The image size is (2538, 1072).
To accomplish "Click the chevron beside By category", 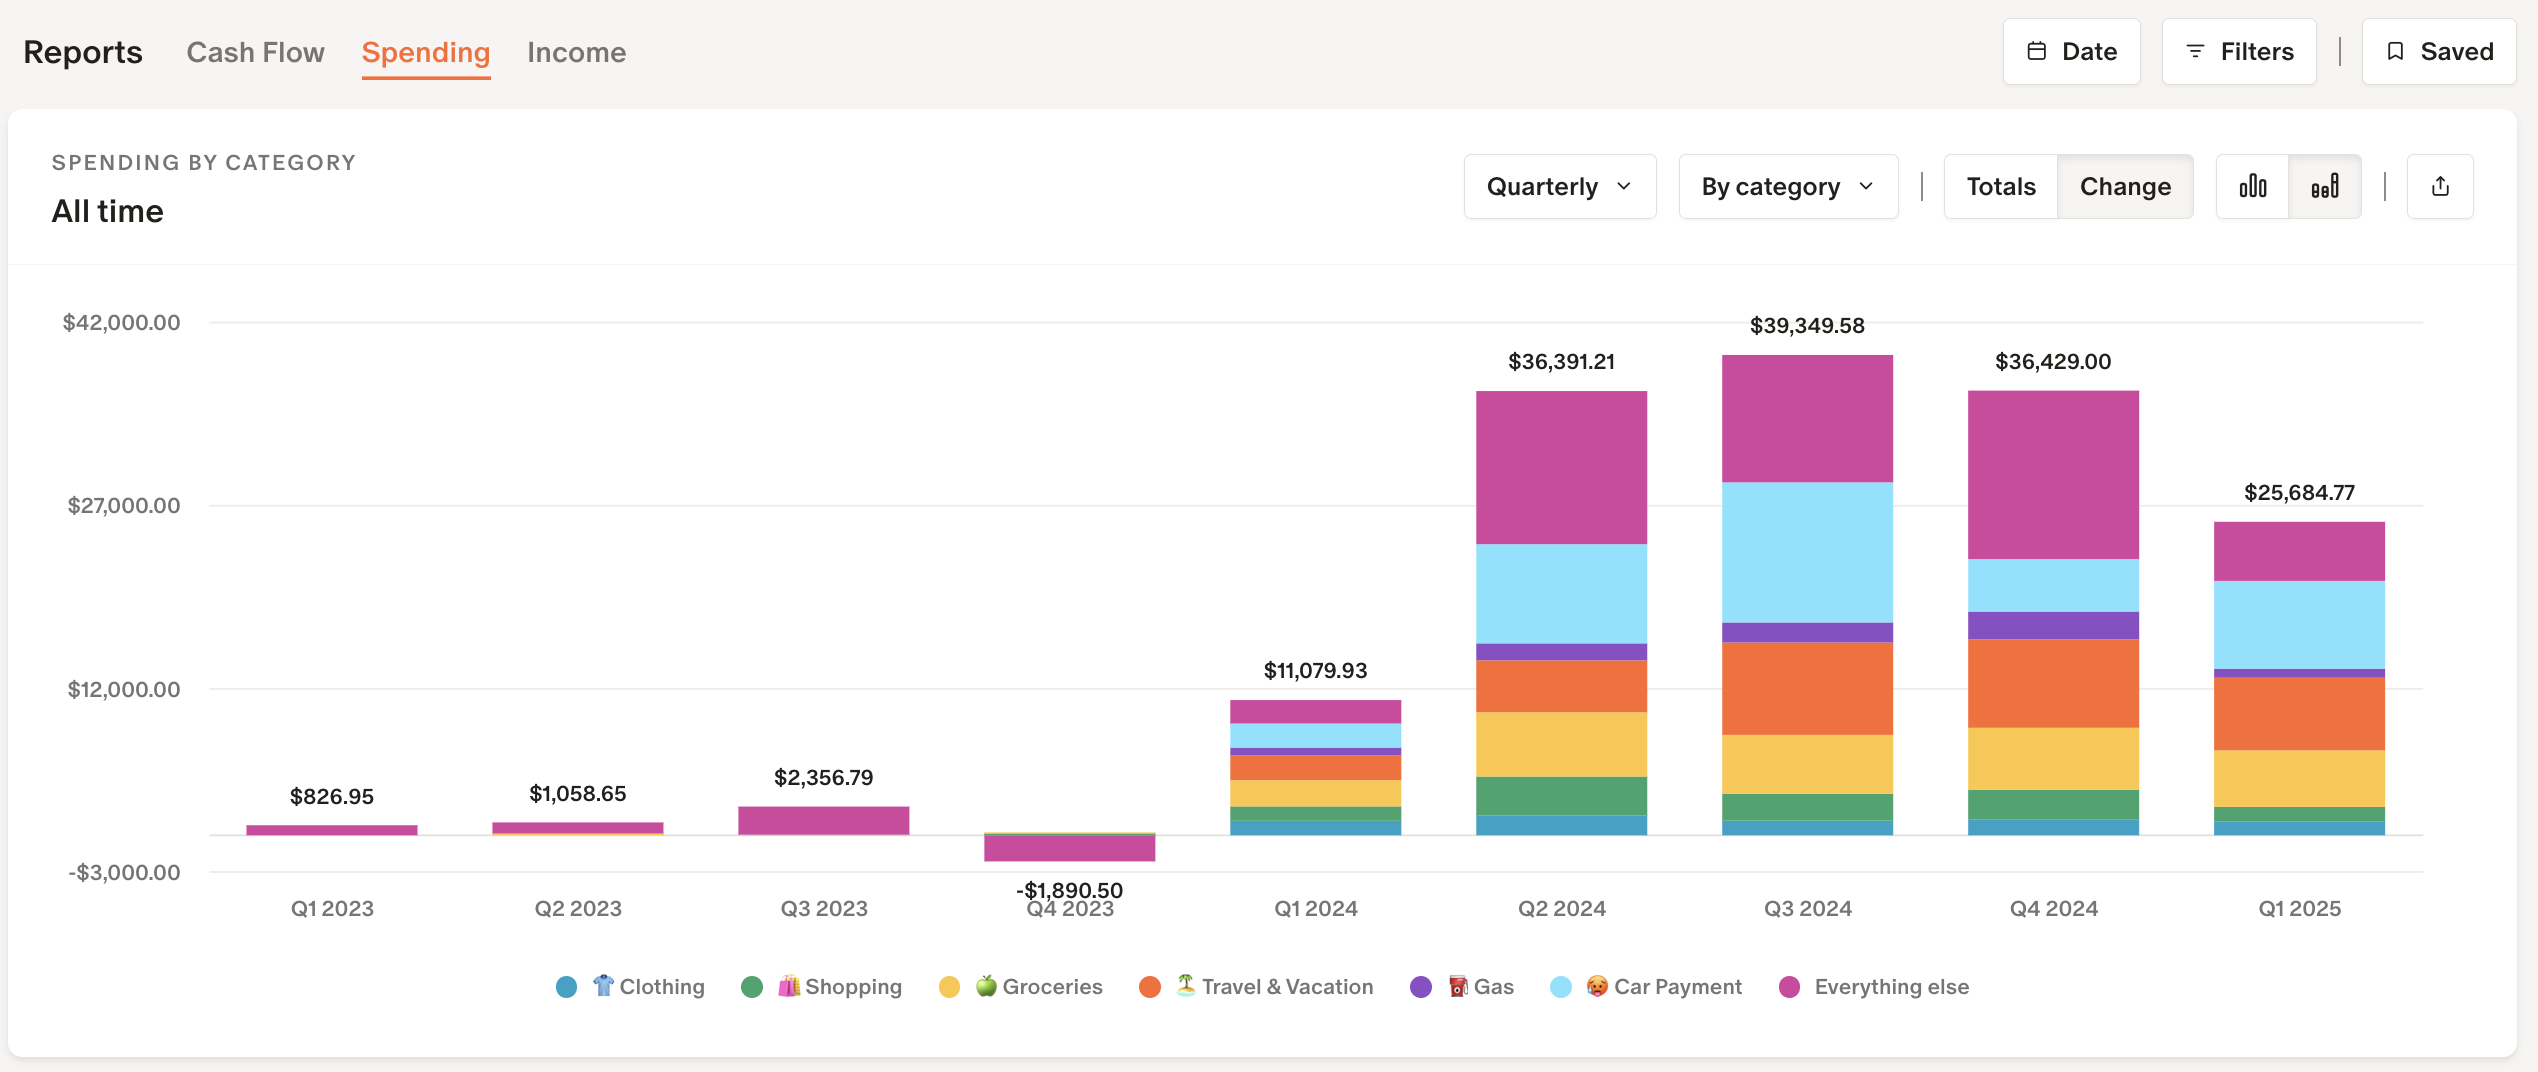I will point(1866,187).
